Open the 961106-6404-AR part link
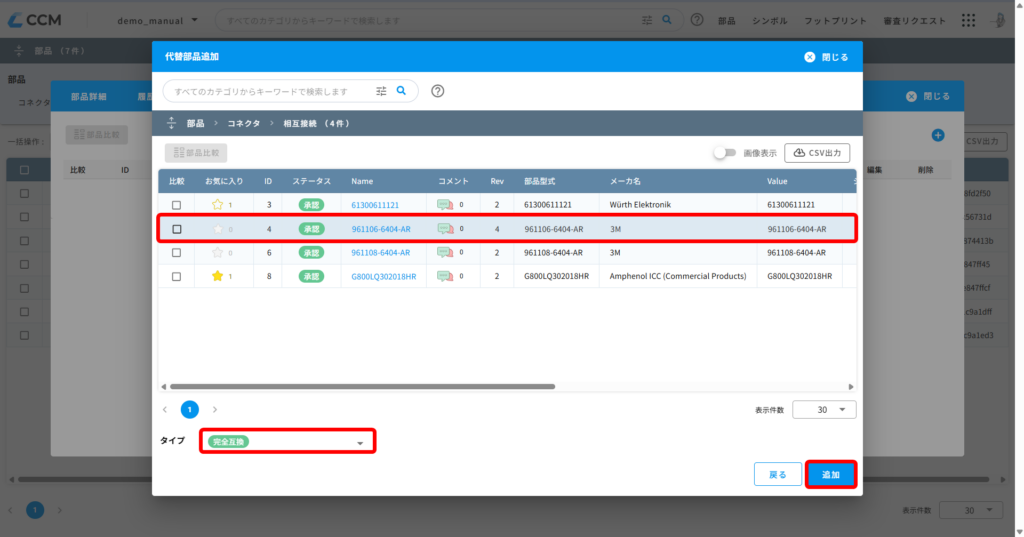 (x=381, y=229)
